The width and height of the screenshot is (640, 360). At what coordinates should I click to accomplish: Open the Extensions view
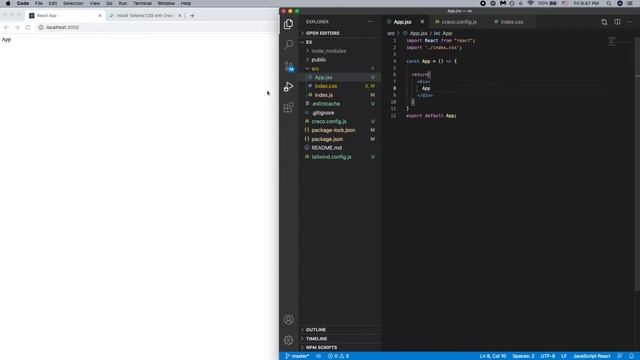coord(289,107)
